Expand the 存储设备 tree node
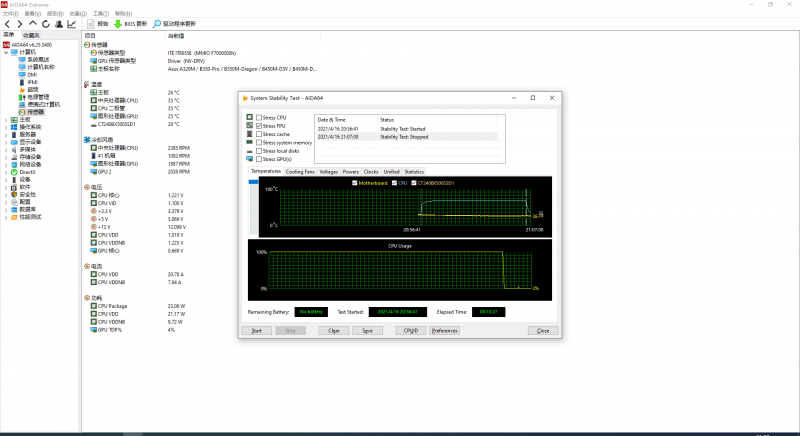The image size is (800, 436). click(x=6, y=157)
